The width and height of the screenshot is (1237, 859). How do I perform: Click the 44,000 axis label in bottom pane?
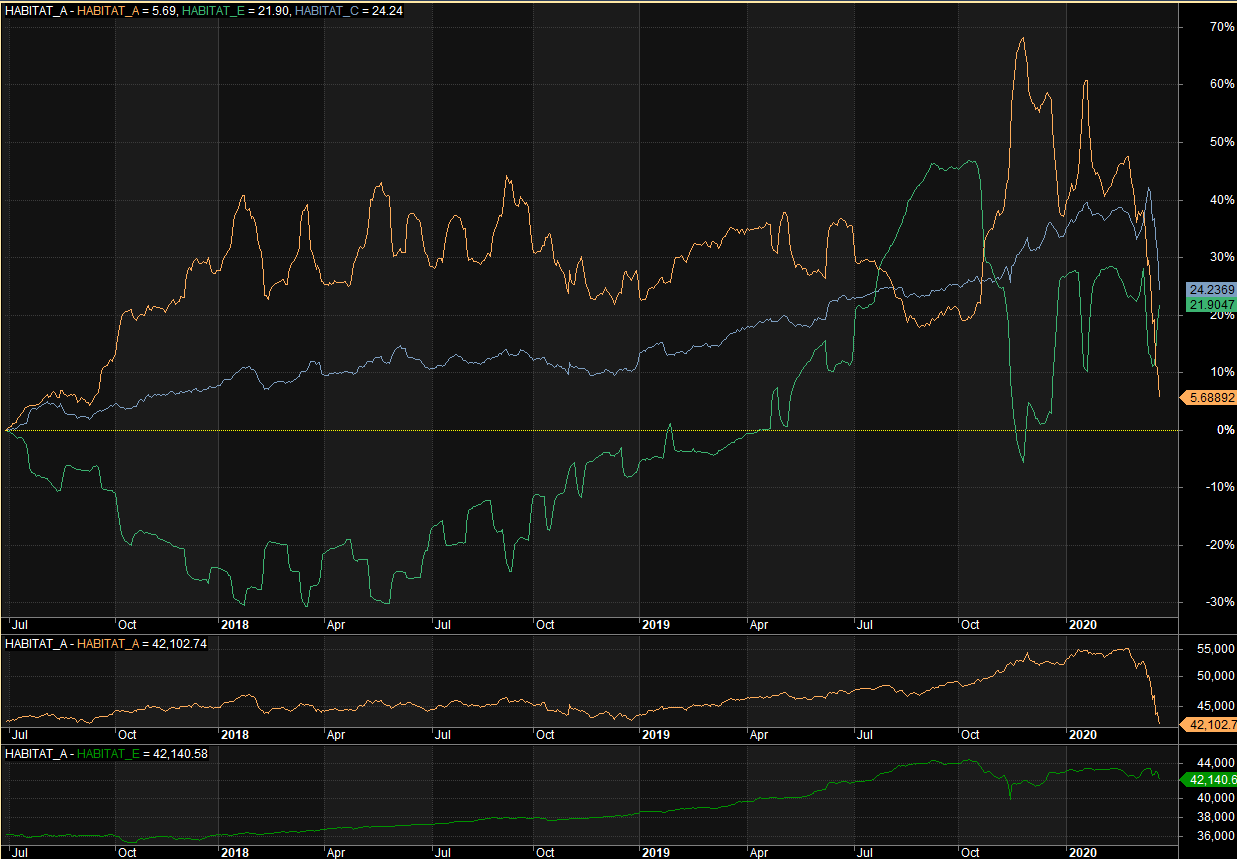[1215, 762]
